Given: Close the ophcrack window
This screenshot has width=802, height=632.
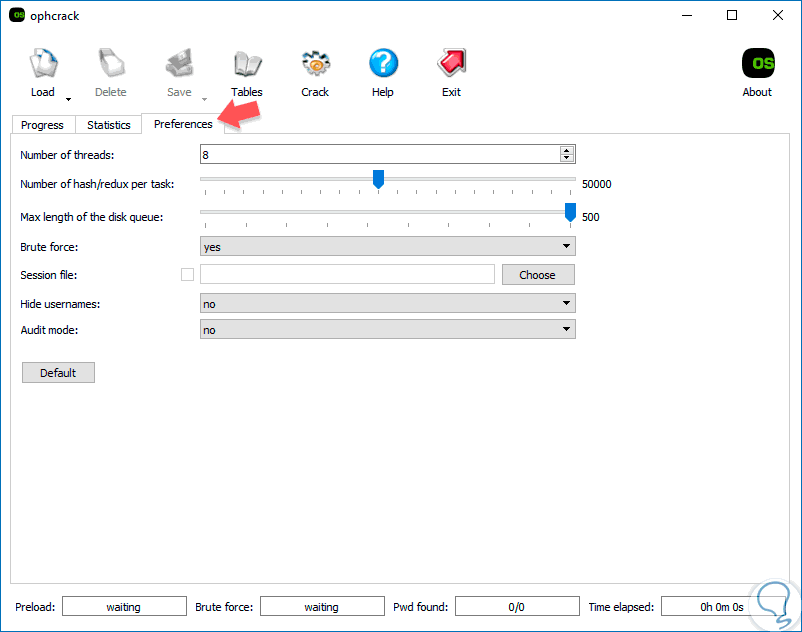Looking at the screenshot, I should (x=777, y=15).
